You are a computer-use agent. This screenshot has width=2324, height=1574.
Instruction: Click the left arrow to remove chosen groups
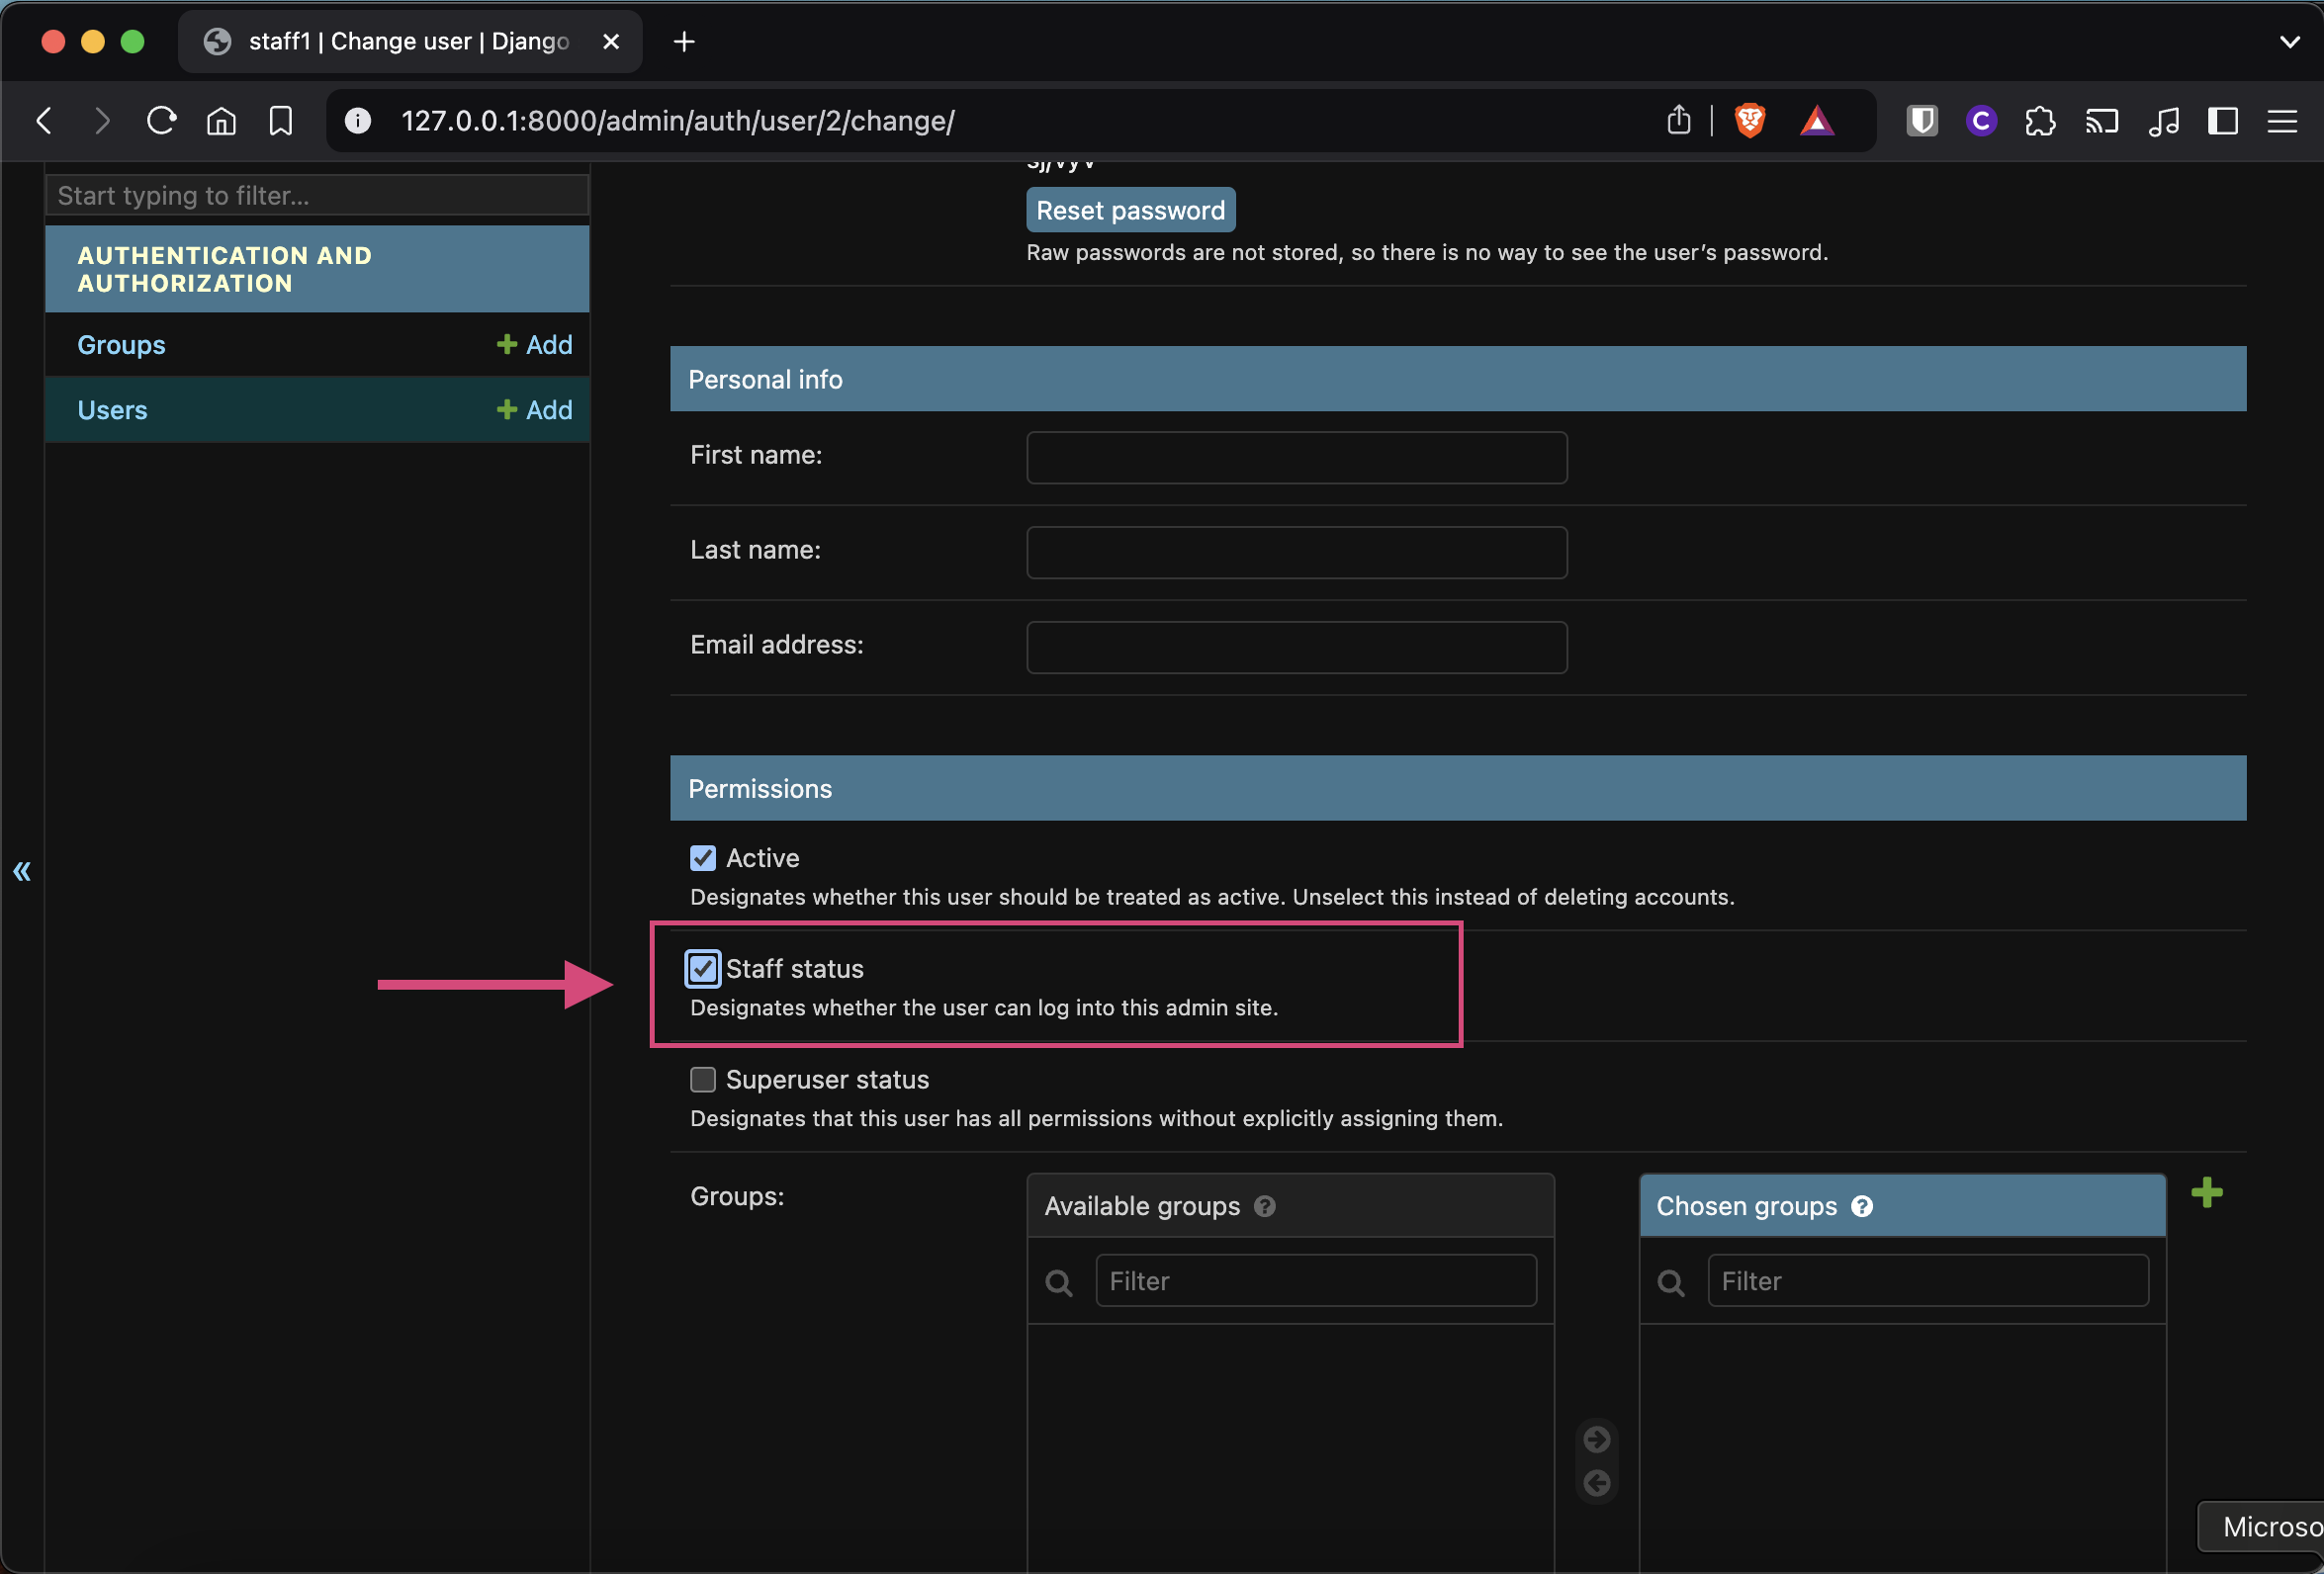[x=1596, y=1484]
